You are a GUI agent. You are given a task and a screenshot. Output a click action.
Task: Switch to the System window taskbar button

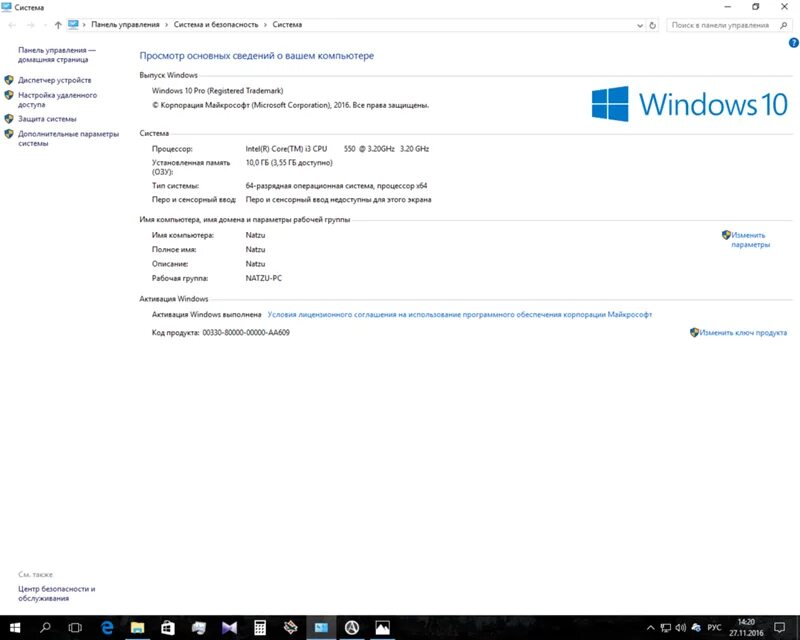(x=321, y=628)
